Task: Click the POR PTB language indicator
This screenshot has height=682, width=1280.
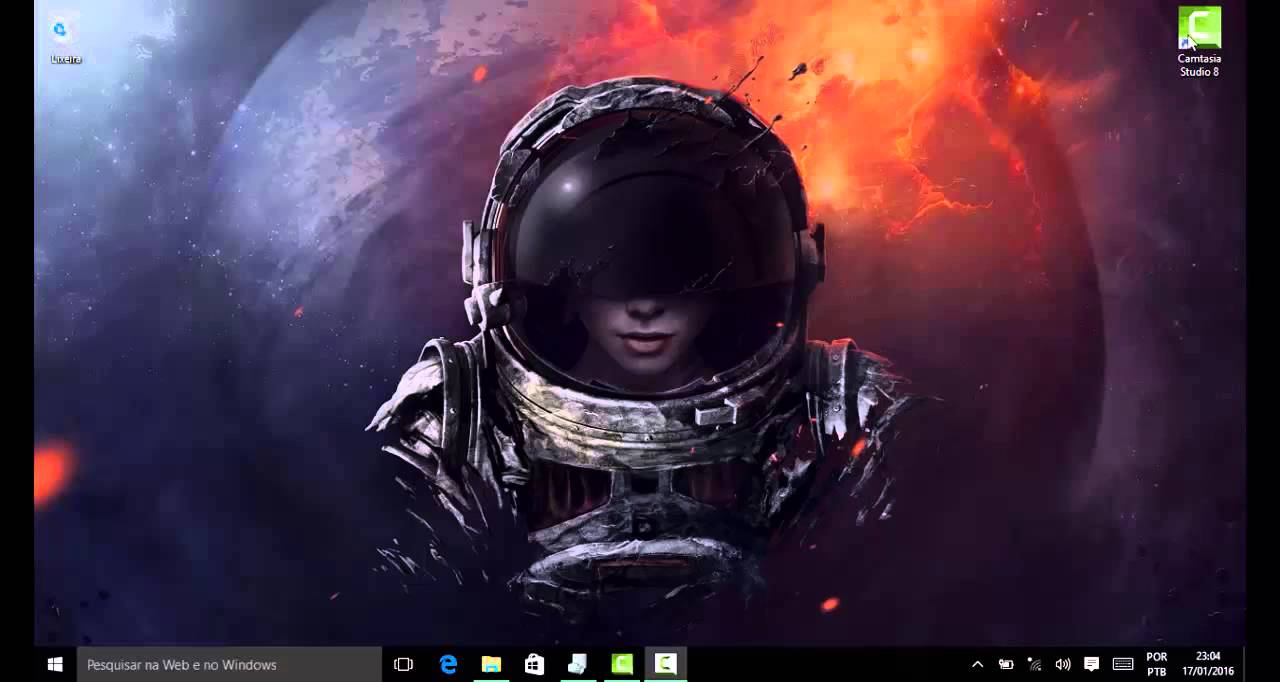Action: (1157, 664)
